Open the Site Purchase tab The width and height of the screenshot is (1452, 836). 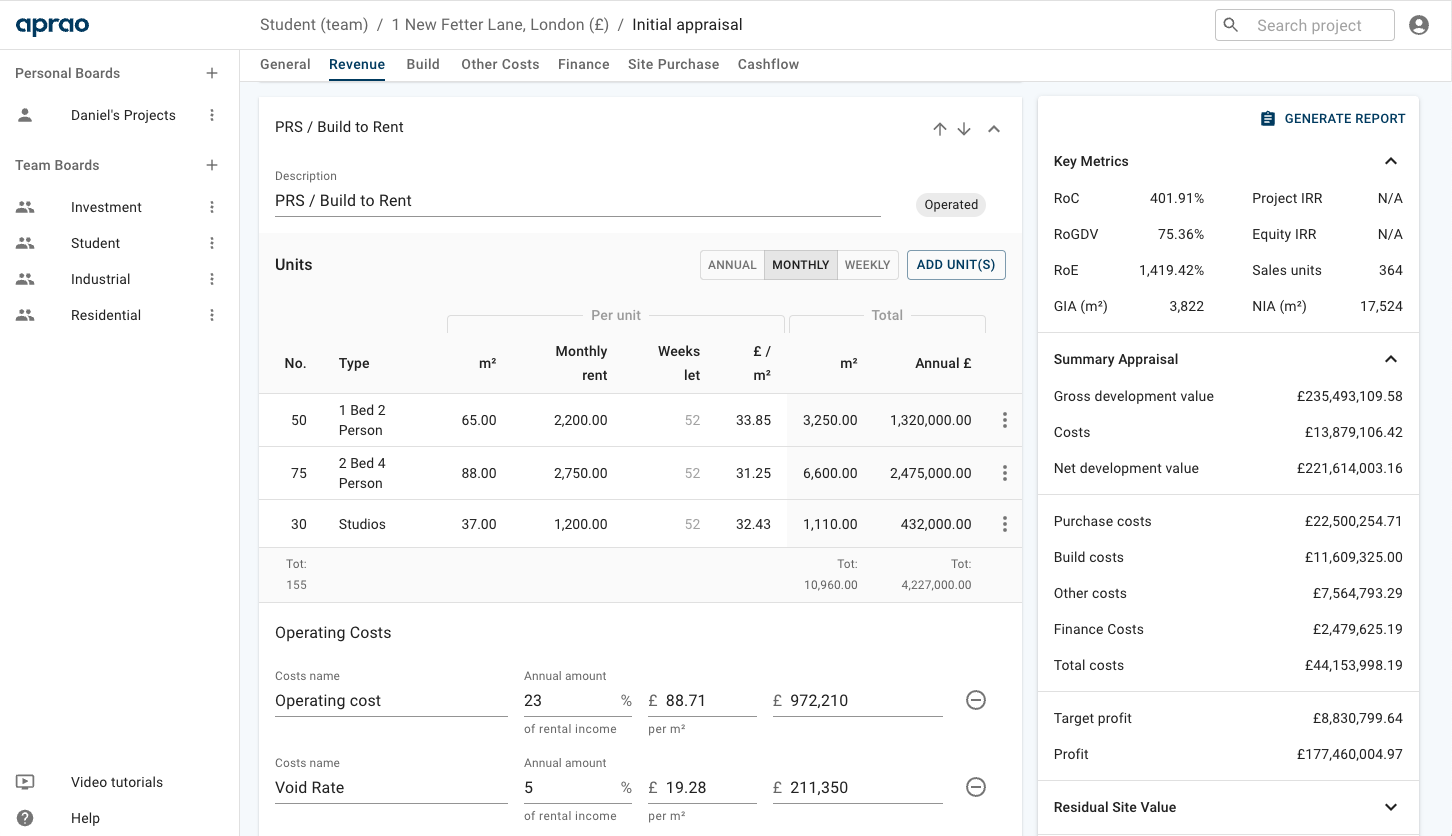tap(674, 64)
